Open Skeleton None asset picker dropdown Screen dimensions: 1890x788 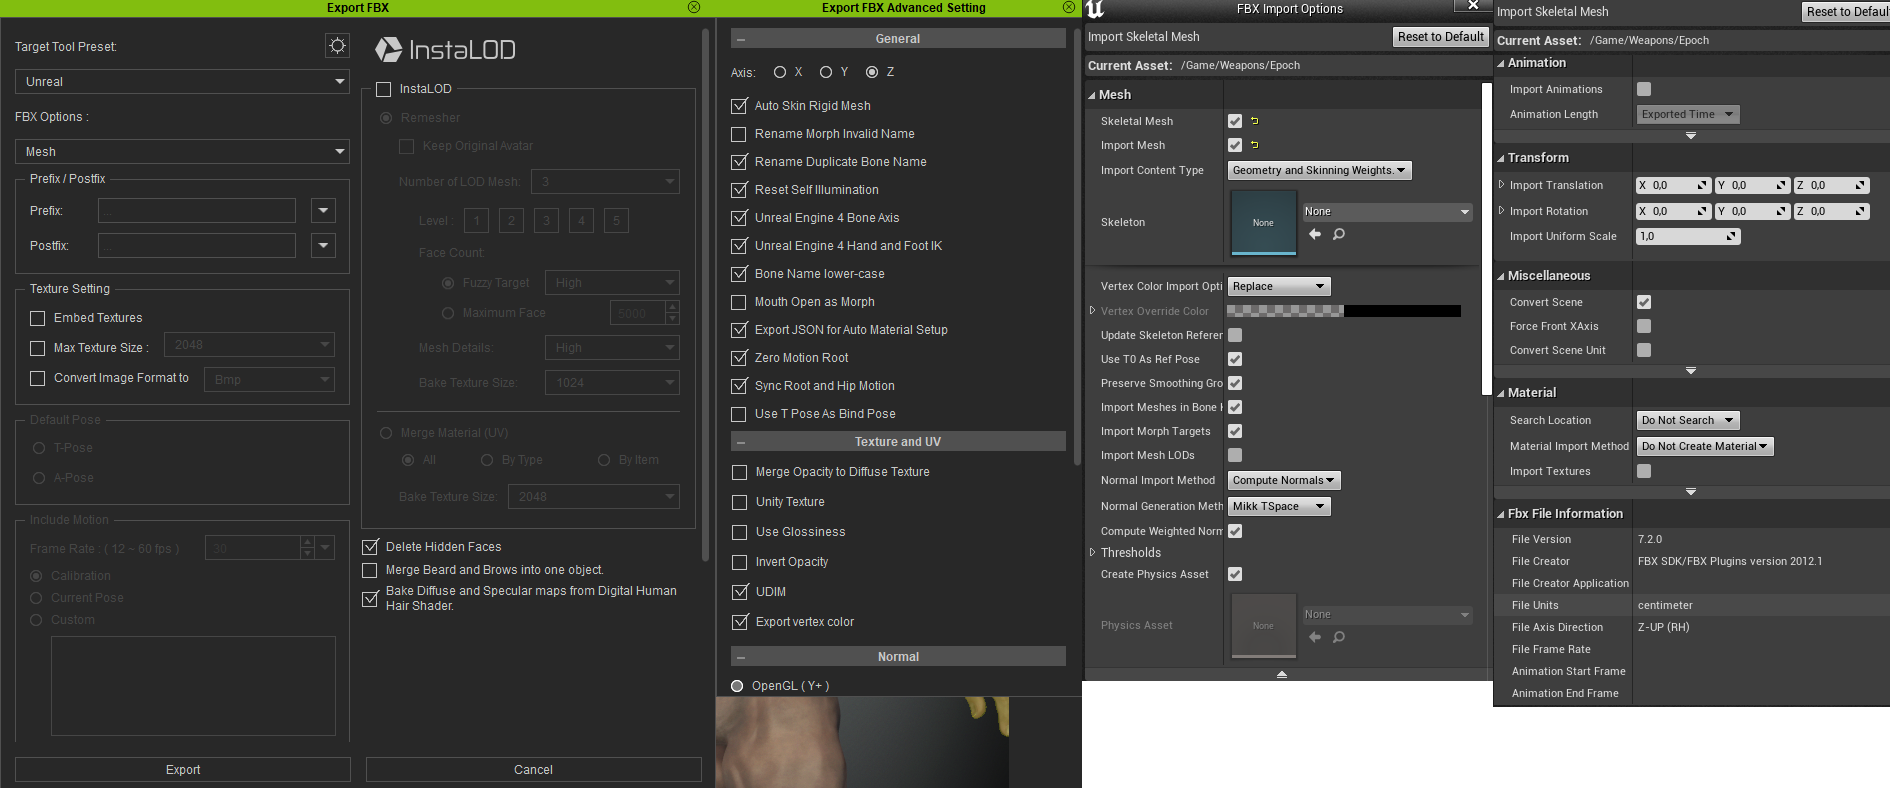coord(1387,211)
